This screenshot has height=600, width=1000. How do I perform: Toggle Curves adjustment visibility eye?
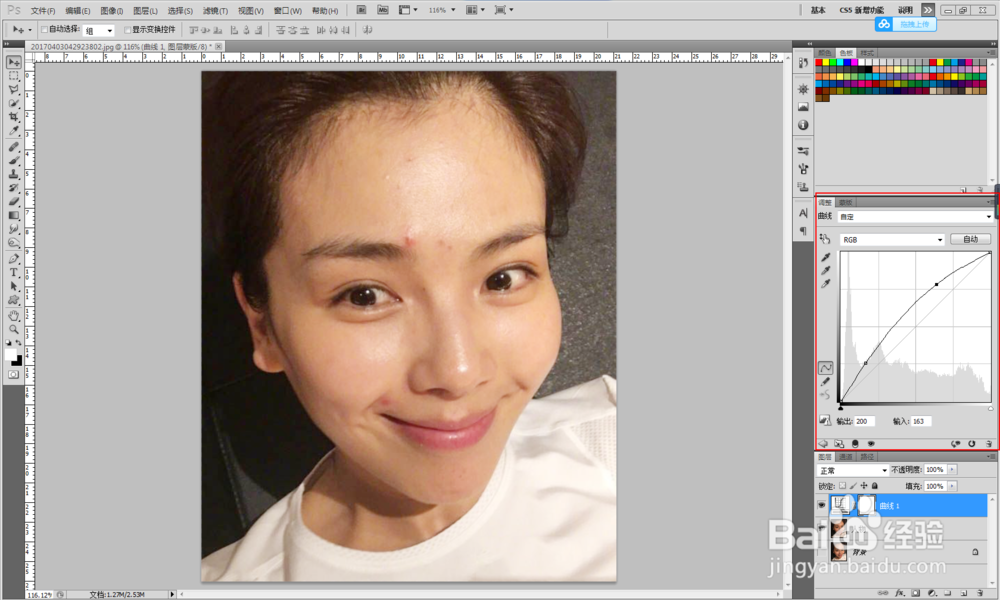[x=871, y=444]
